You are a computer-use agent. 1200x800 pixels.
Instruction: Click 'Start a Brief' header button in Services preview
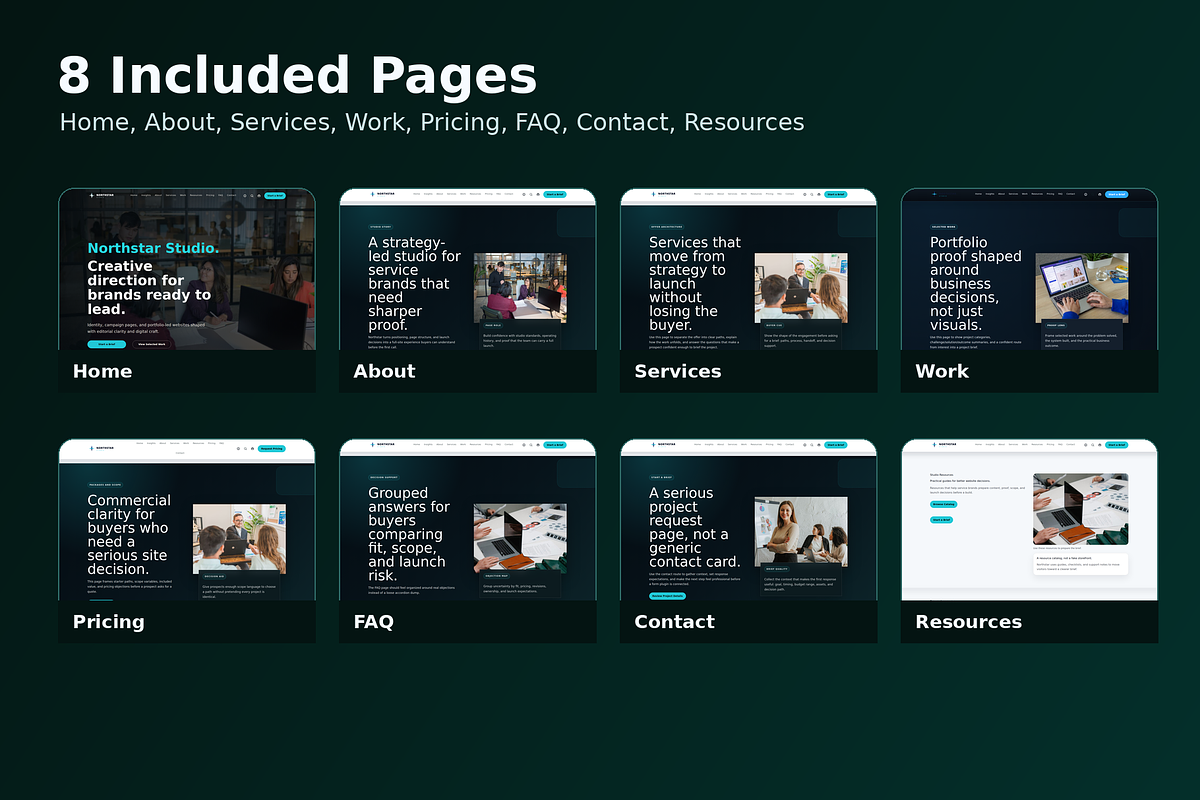[x=835, y=195]
